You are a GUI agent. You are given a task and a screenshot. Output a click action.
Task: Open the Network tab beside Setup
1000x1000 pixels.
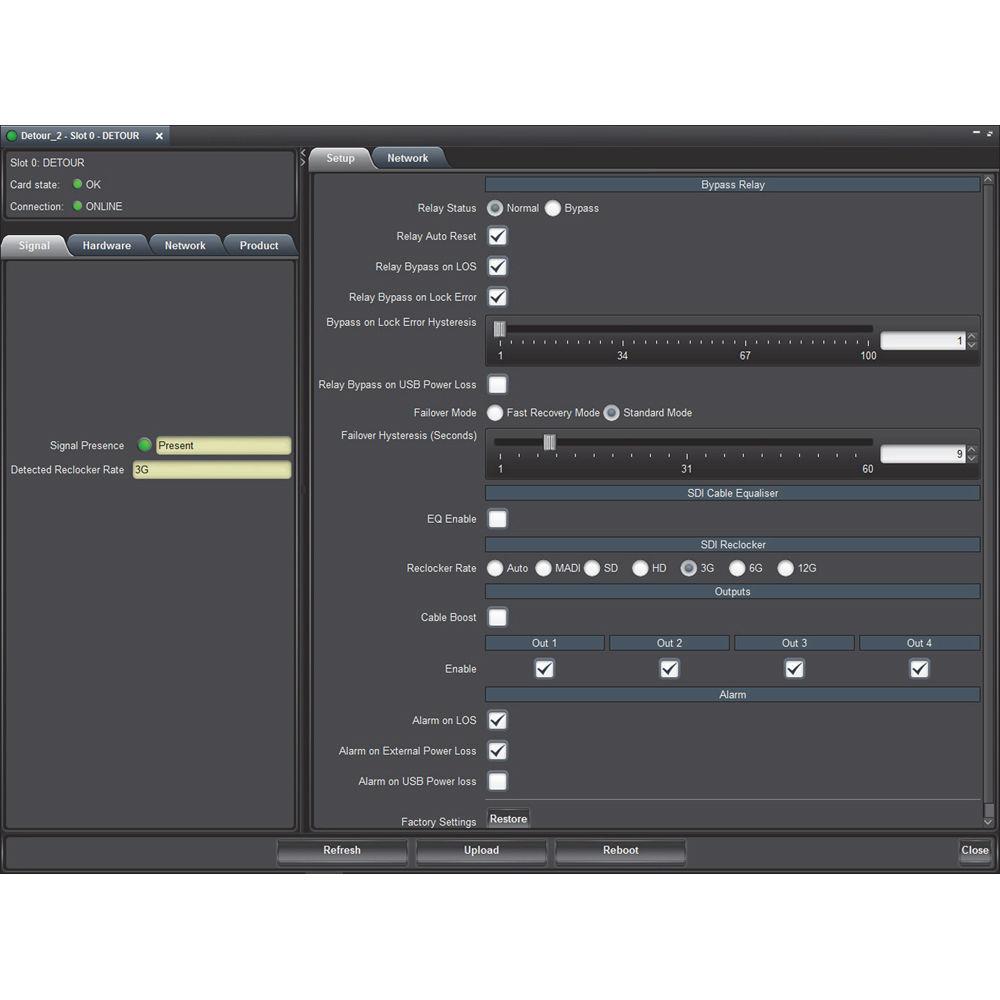pos(408,158)
